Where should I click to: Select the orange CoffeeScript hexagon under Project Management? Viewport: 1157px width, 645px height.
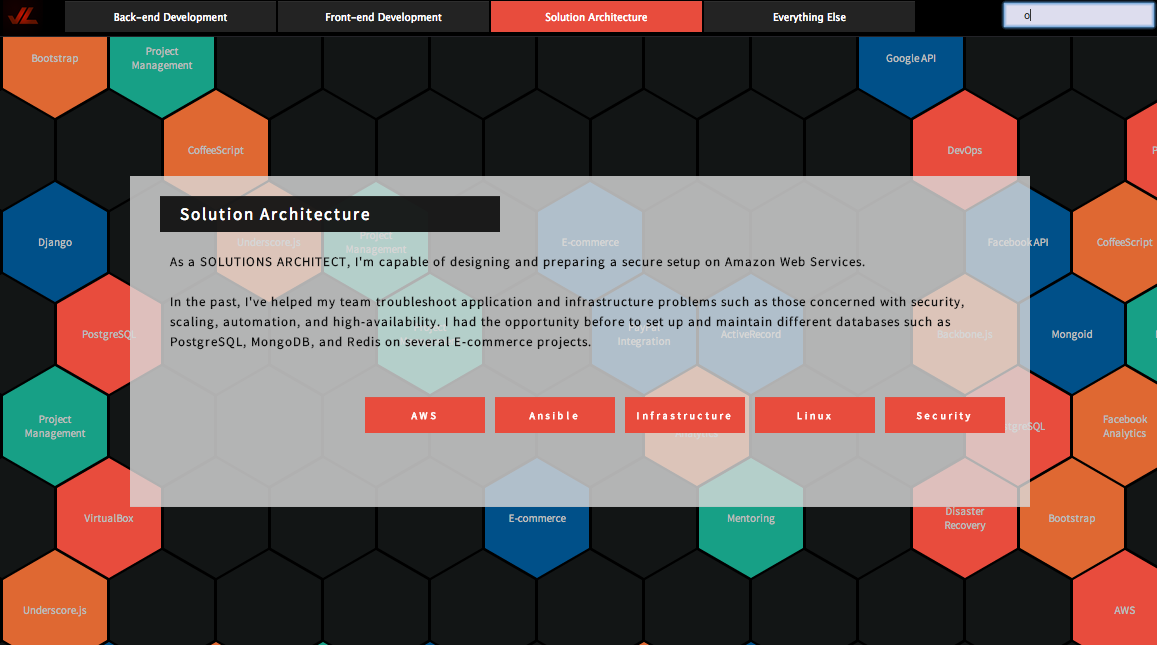(x=215, y=140)
